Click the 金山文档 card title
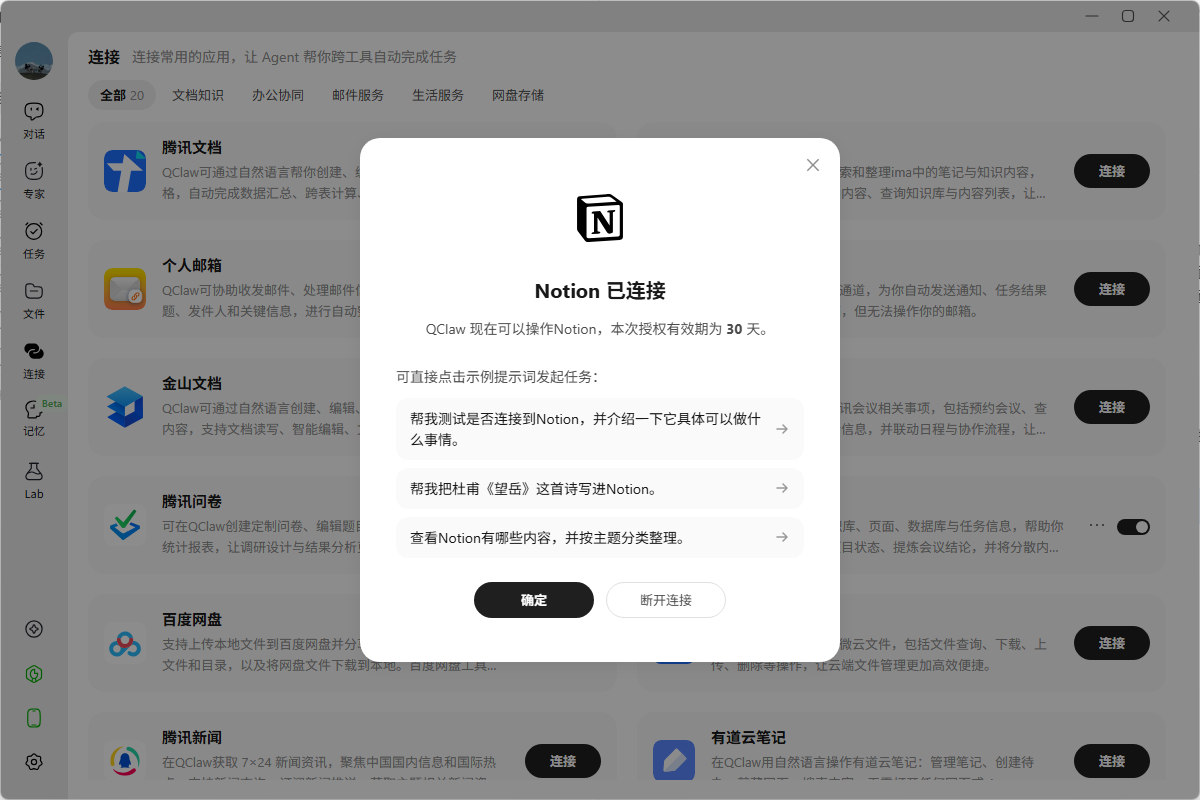The height and width of the screenshot is (800, 1200). 192,384
